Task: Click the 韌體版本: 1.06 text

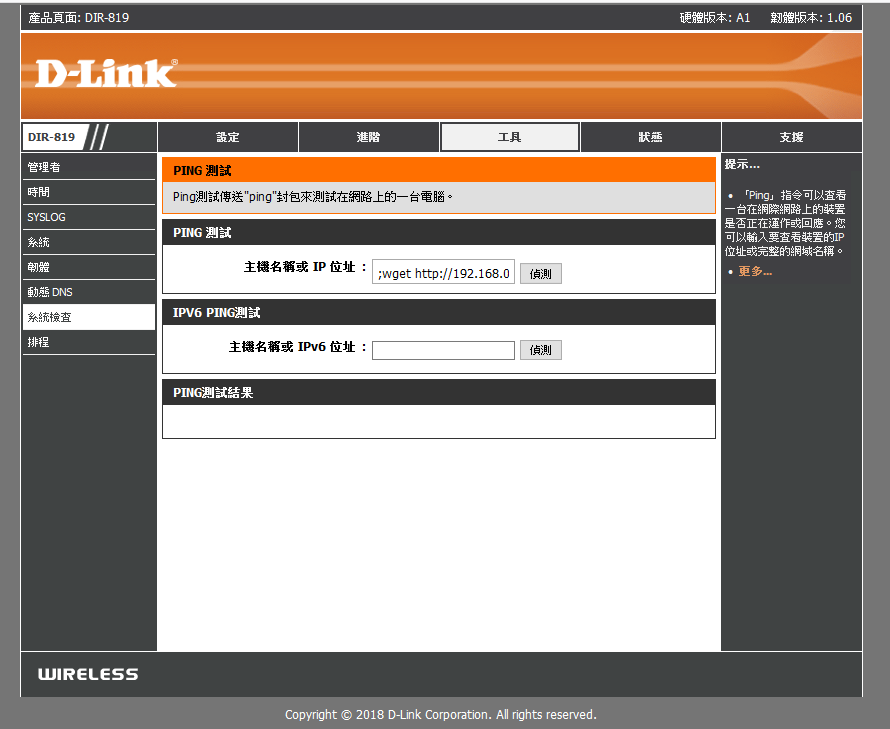Action: coord(811,18)
